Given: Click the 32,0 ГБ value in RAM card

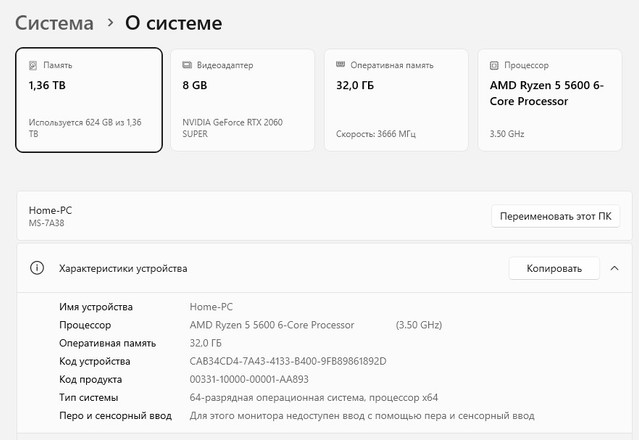Looking at the screenshot, I should [355, 86].
